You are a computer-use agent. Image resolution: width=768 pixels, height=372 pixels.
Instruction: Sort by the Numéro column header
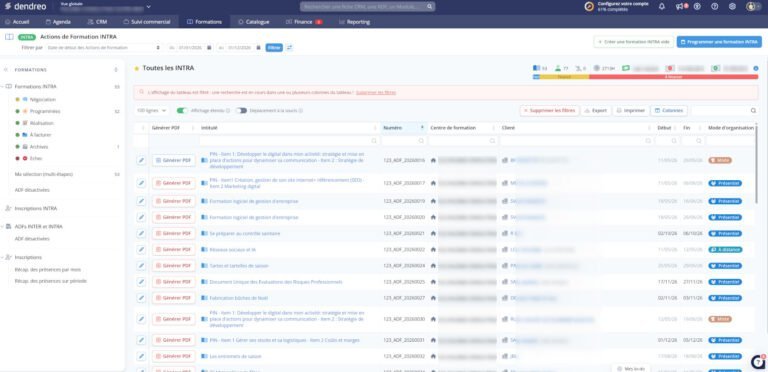pyautogui.click(x=404, y=128)
